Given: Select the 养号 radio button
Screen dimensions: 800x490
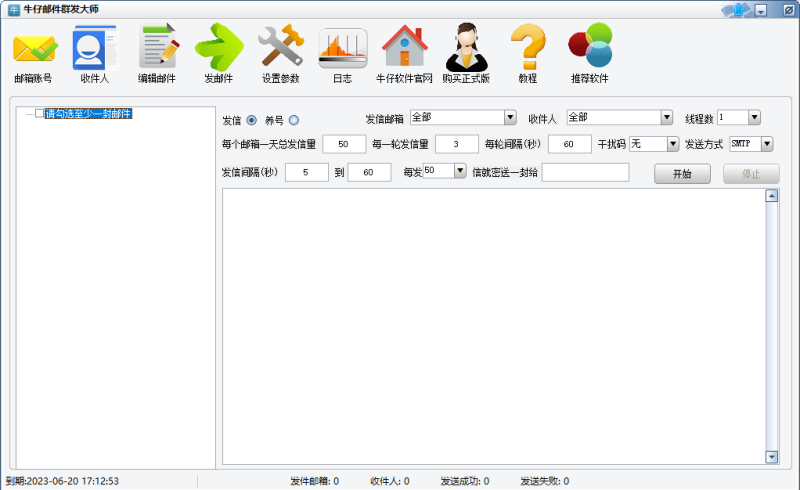Looking at the screenshot, I should click(x=294, y=119).
